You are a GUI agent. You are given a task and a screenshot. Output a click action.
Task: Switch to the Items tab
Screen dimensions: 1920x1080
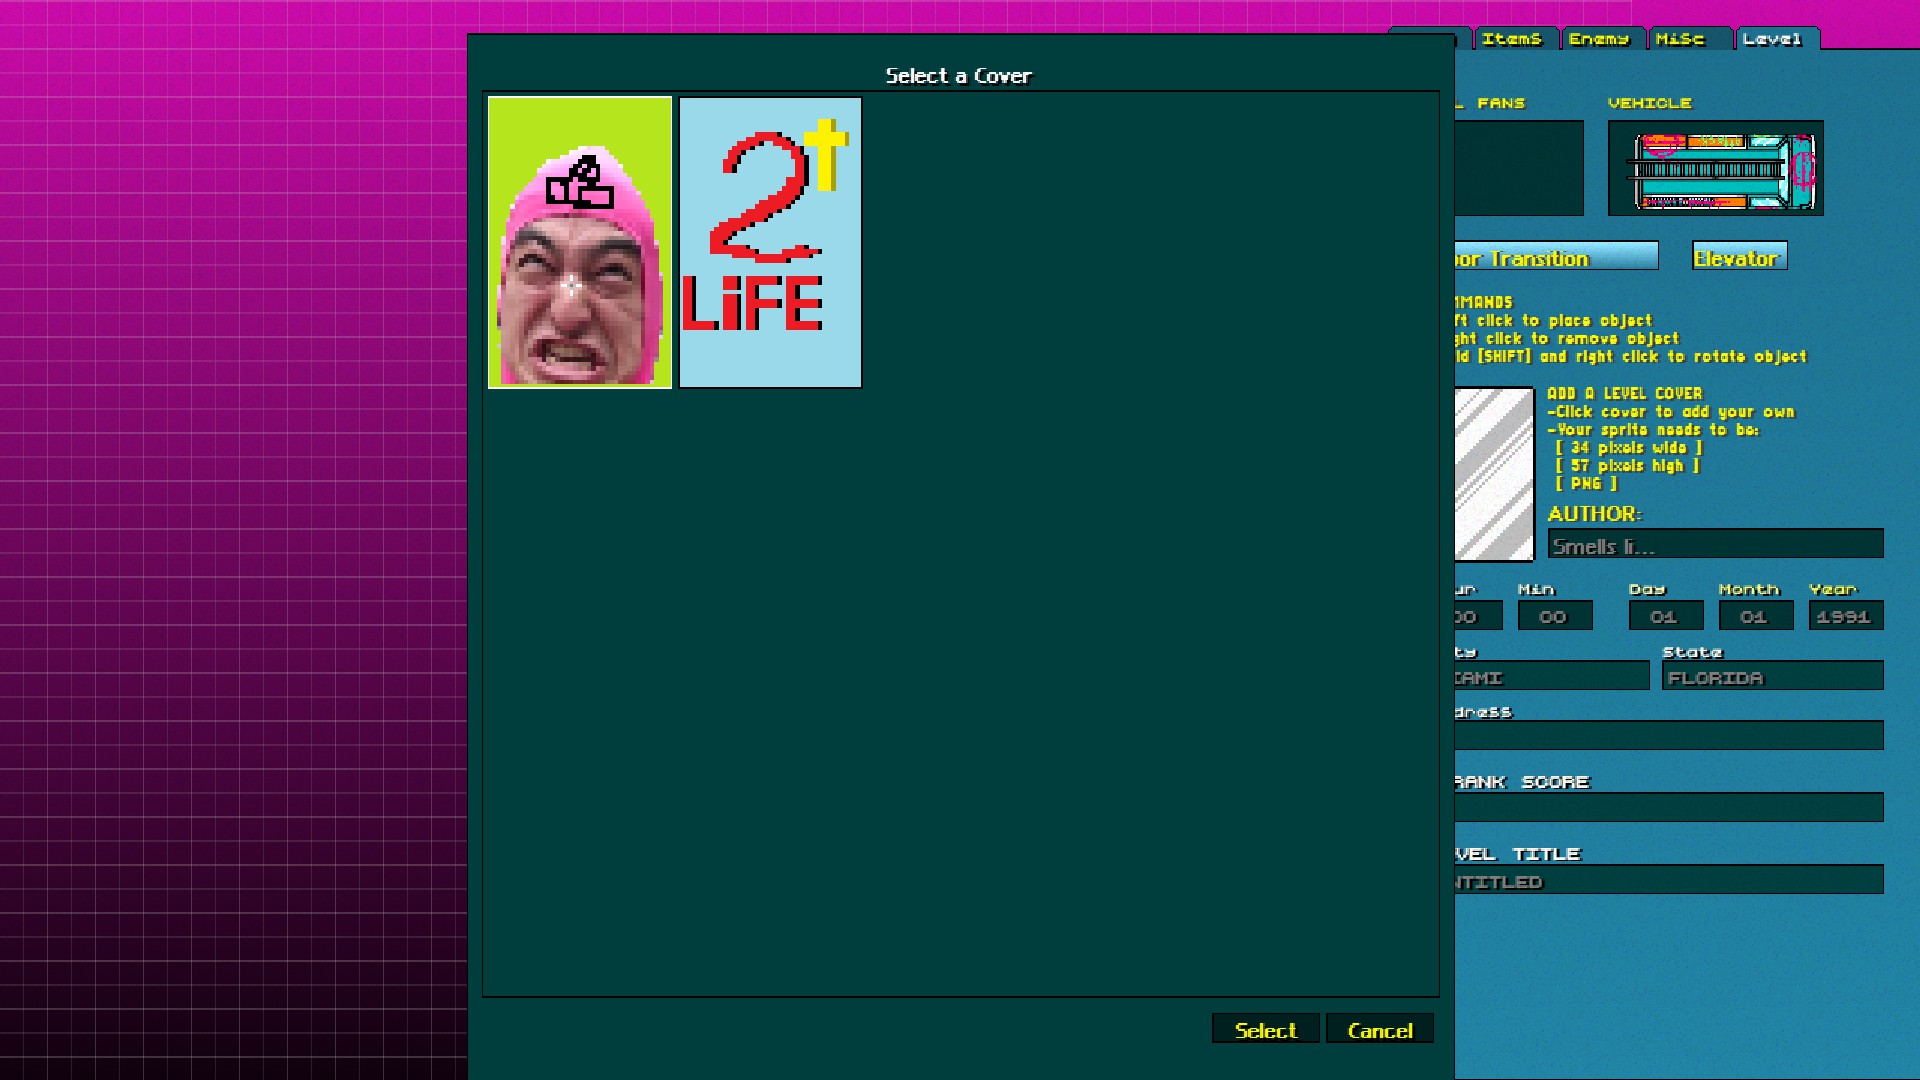coord(1515,39)
